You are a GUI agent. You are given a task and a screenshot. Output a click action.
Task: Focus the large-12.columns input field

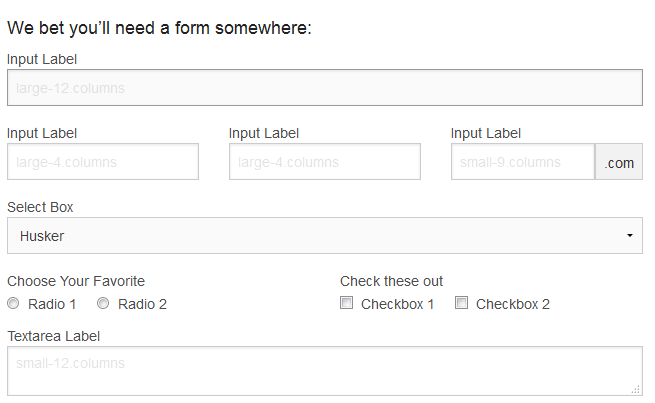324,88
